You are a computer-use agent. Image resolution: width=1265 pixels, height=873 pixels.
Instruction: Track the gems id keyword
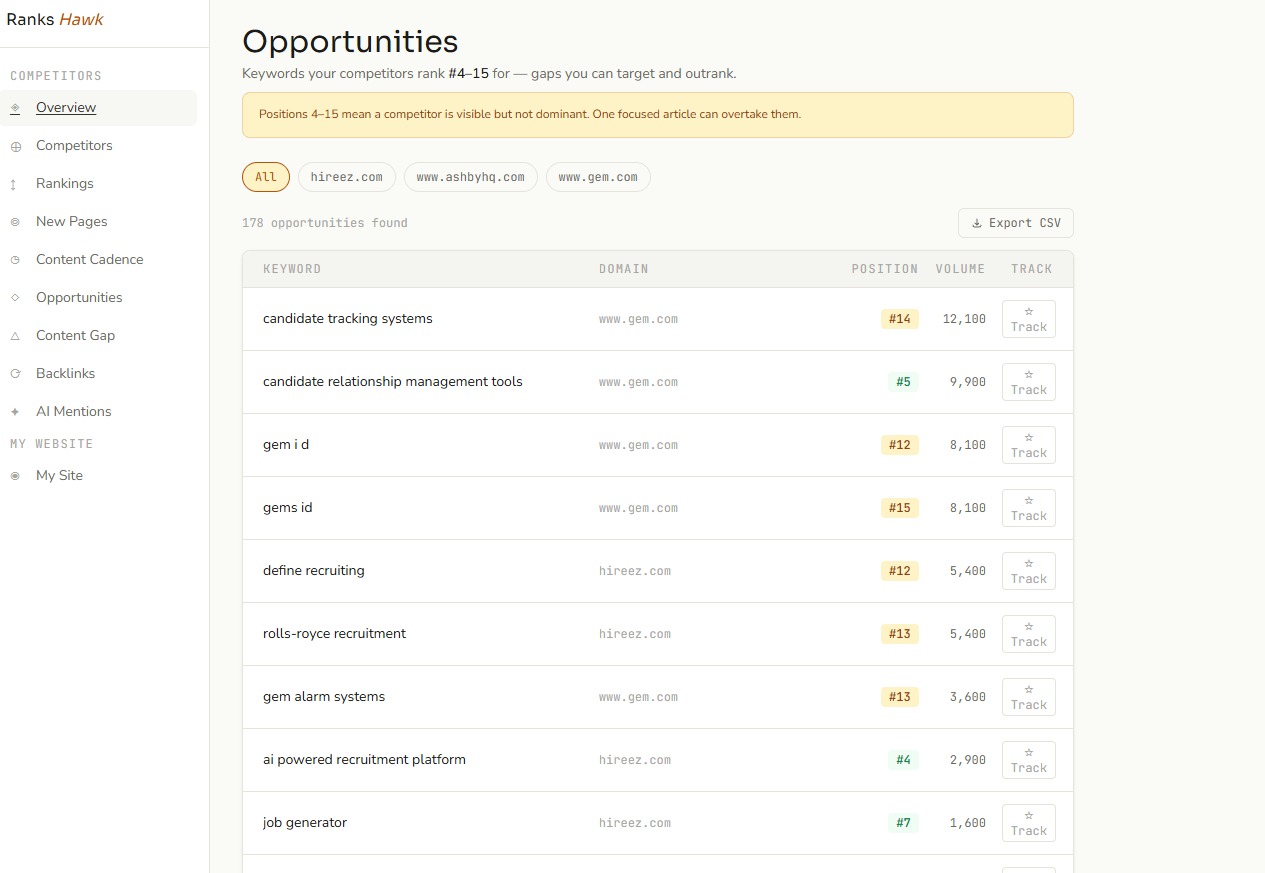[1029, 508]
